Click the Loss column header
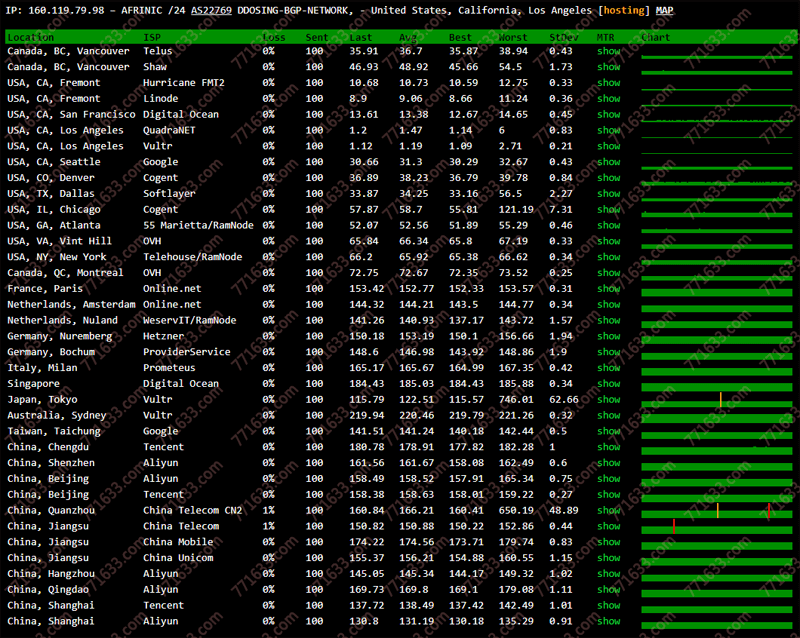800x638 pixels. pos(274,37)
